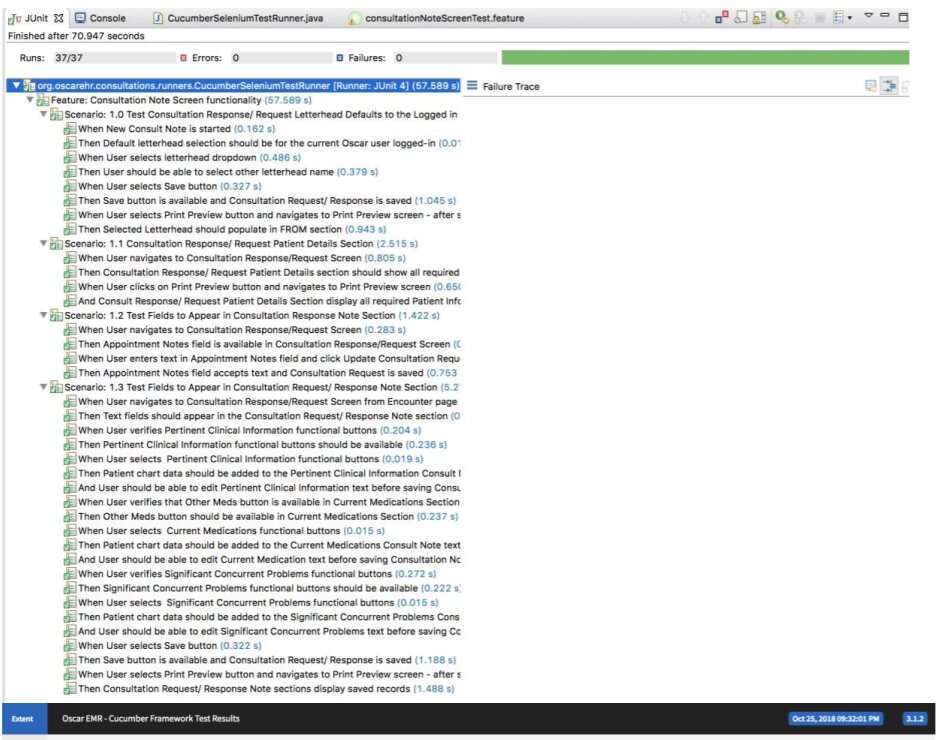Toggle Compare Results filter in Failure Trace
The image size is (939, 740).
pos(871,86)
